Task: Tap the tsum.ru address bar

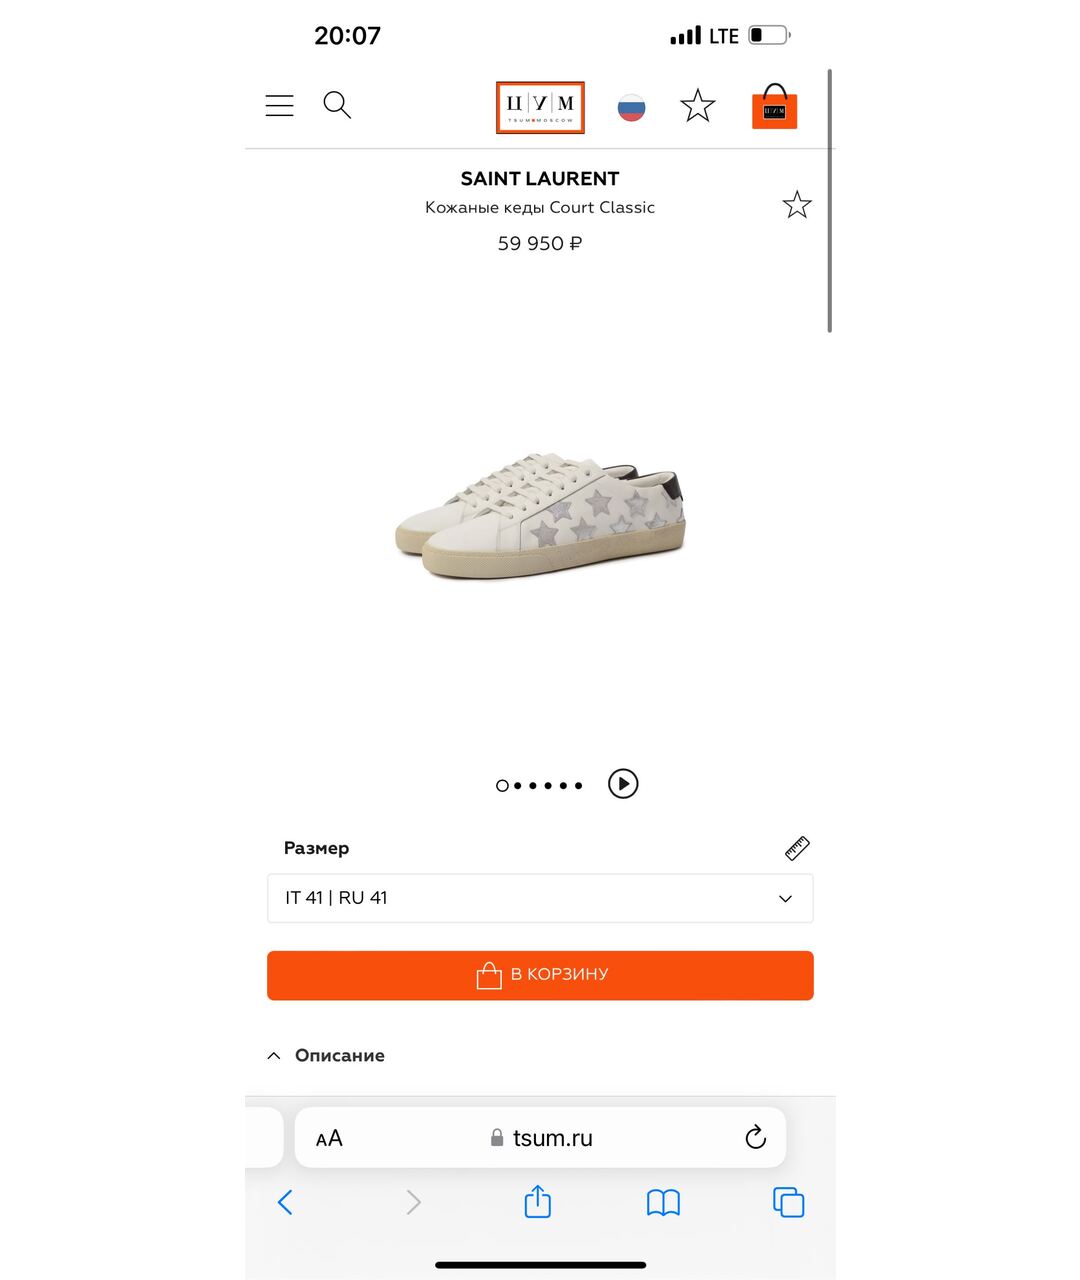Action: coord(552,1138)
